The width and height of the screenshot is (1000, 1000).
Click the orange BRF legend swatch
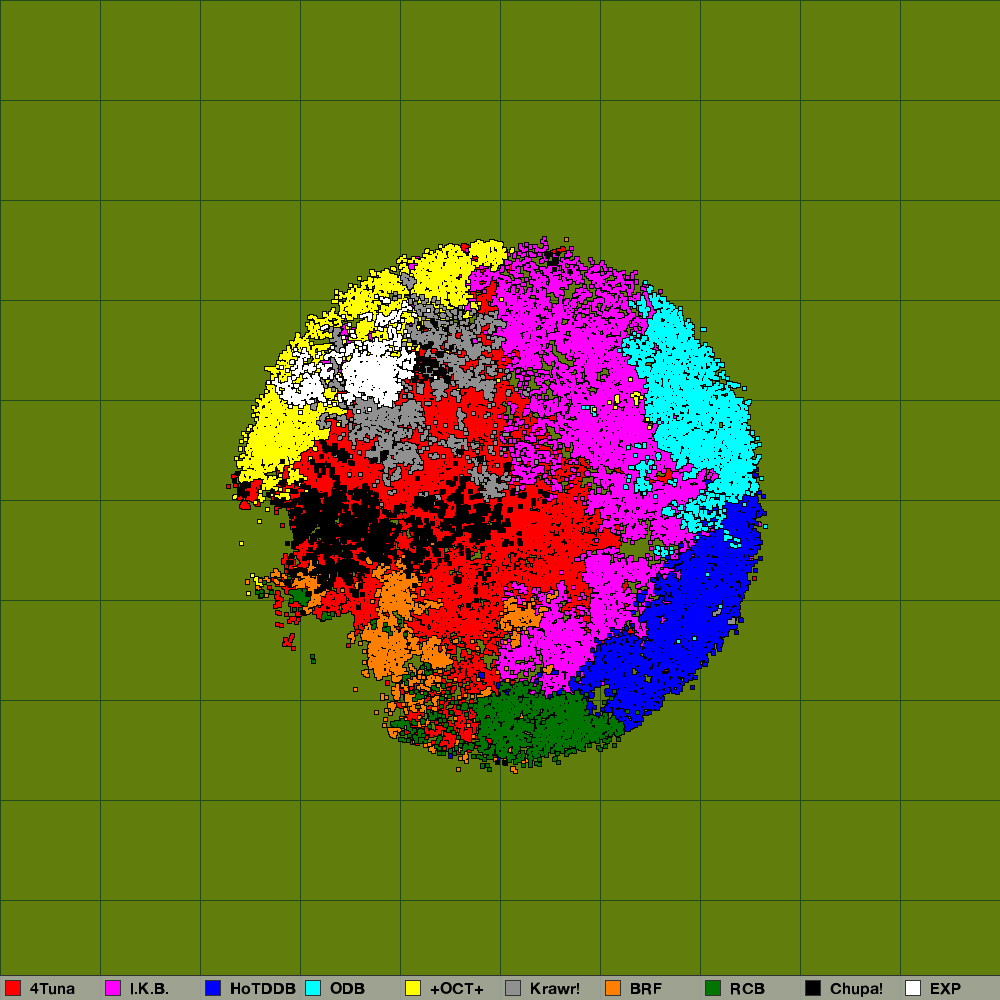pos(613,988)
